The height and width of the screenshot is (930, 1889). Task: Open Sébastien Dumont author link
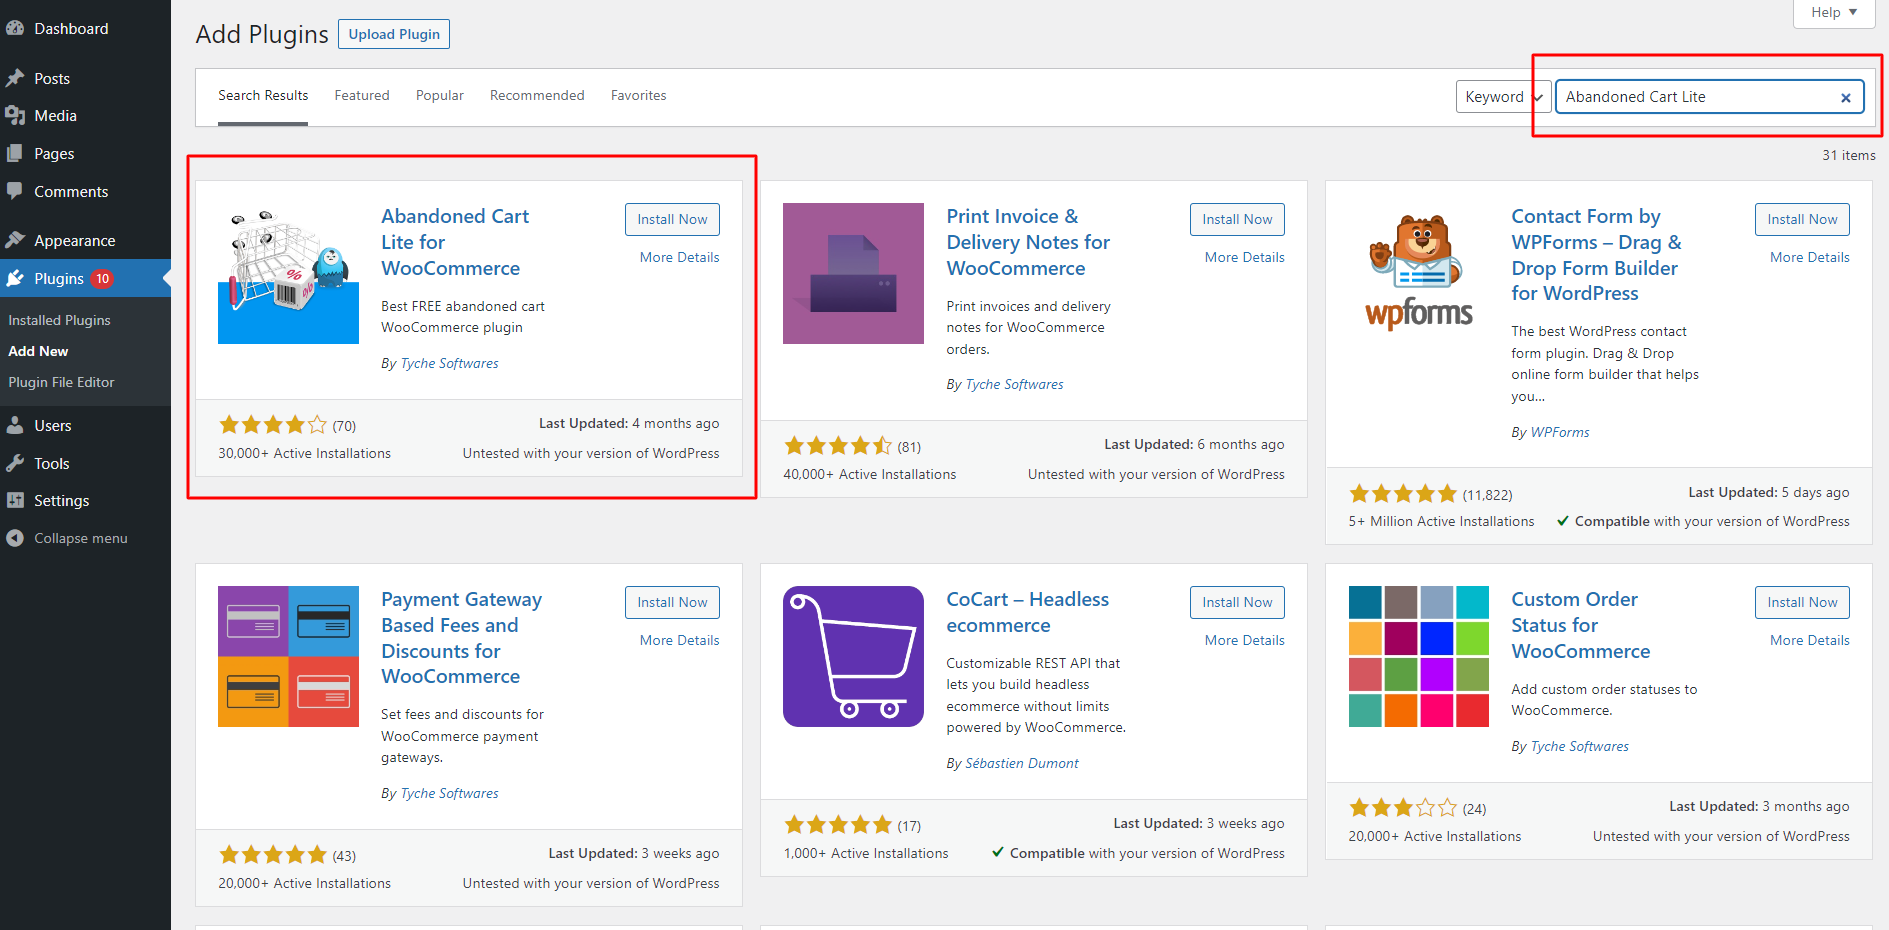[1021, 764]
